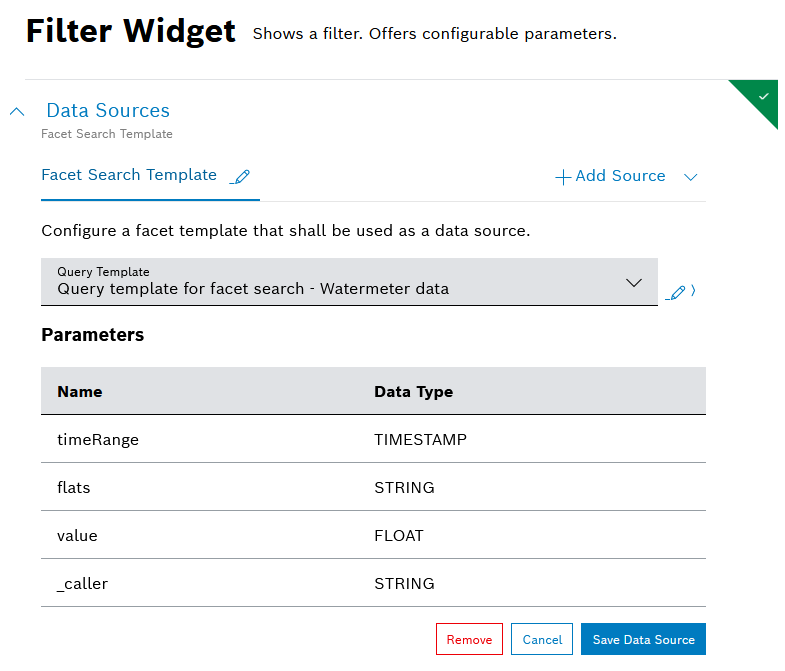
Task: Click the Name column header
Action: pos(80,392)
